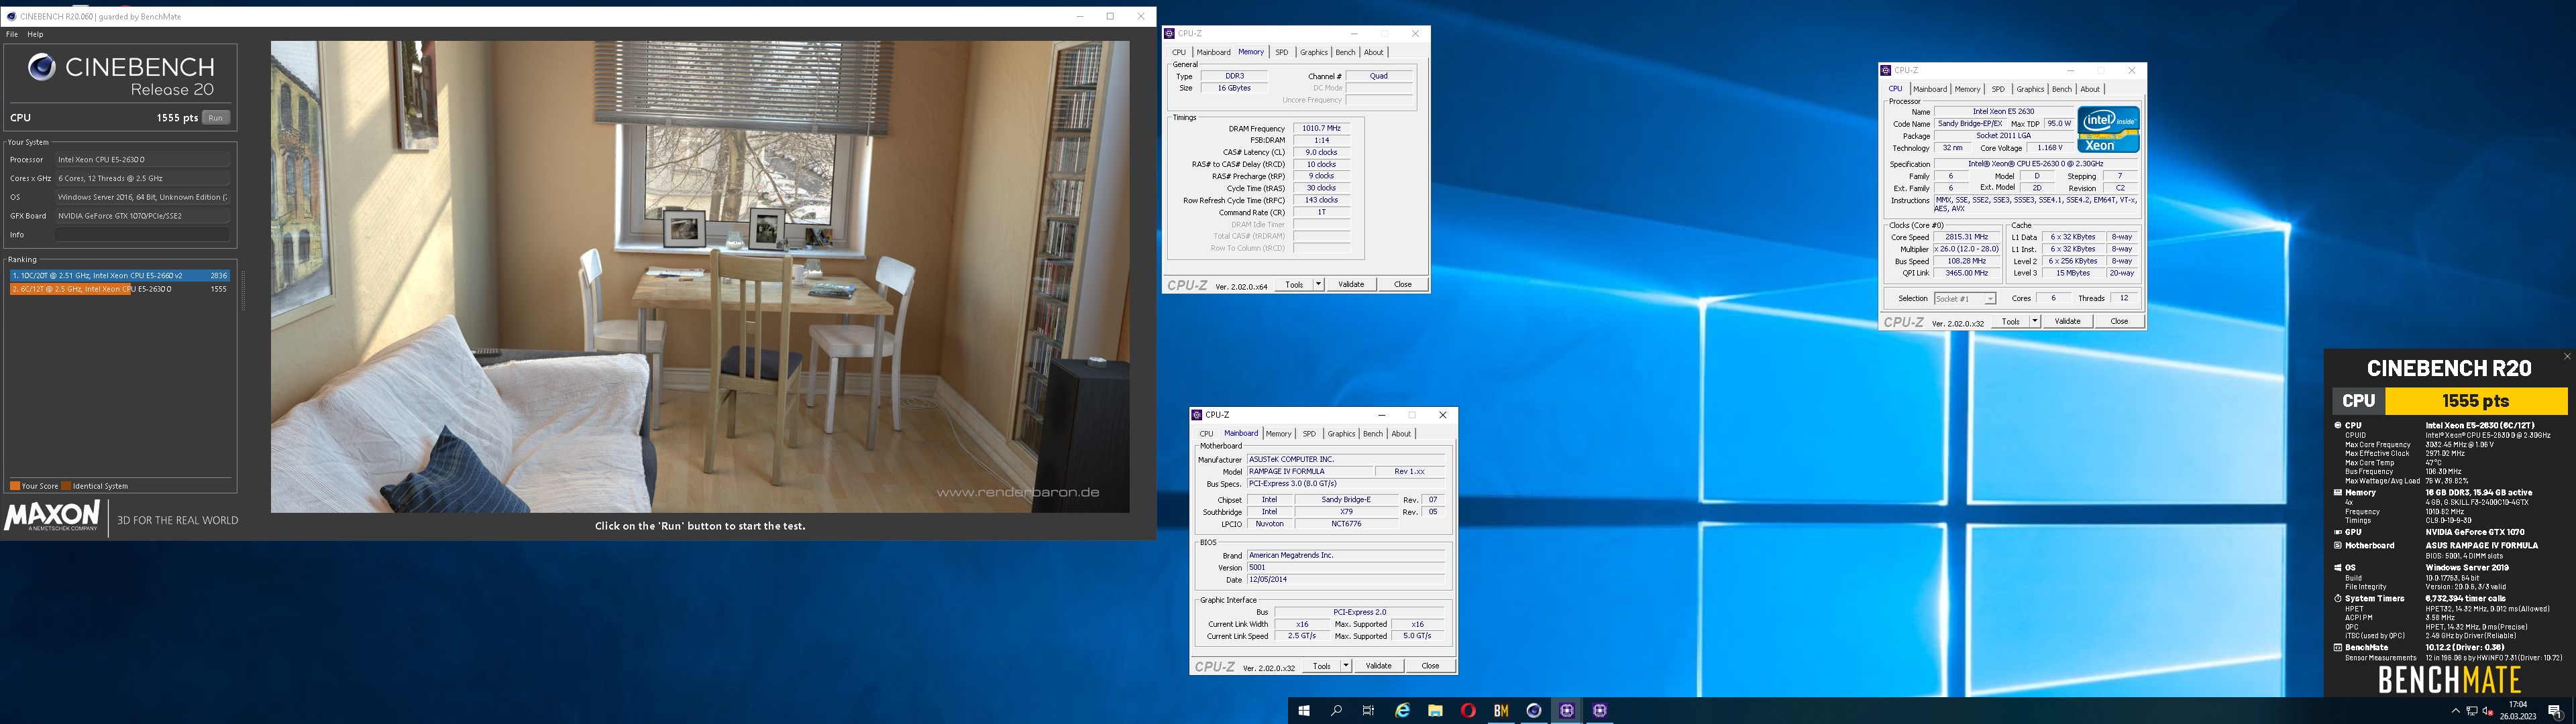This screenshot has width=2576, height=724.
Task: Switch to BenchMate via BM taskbar icon
Action: click(1501, 711)
